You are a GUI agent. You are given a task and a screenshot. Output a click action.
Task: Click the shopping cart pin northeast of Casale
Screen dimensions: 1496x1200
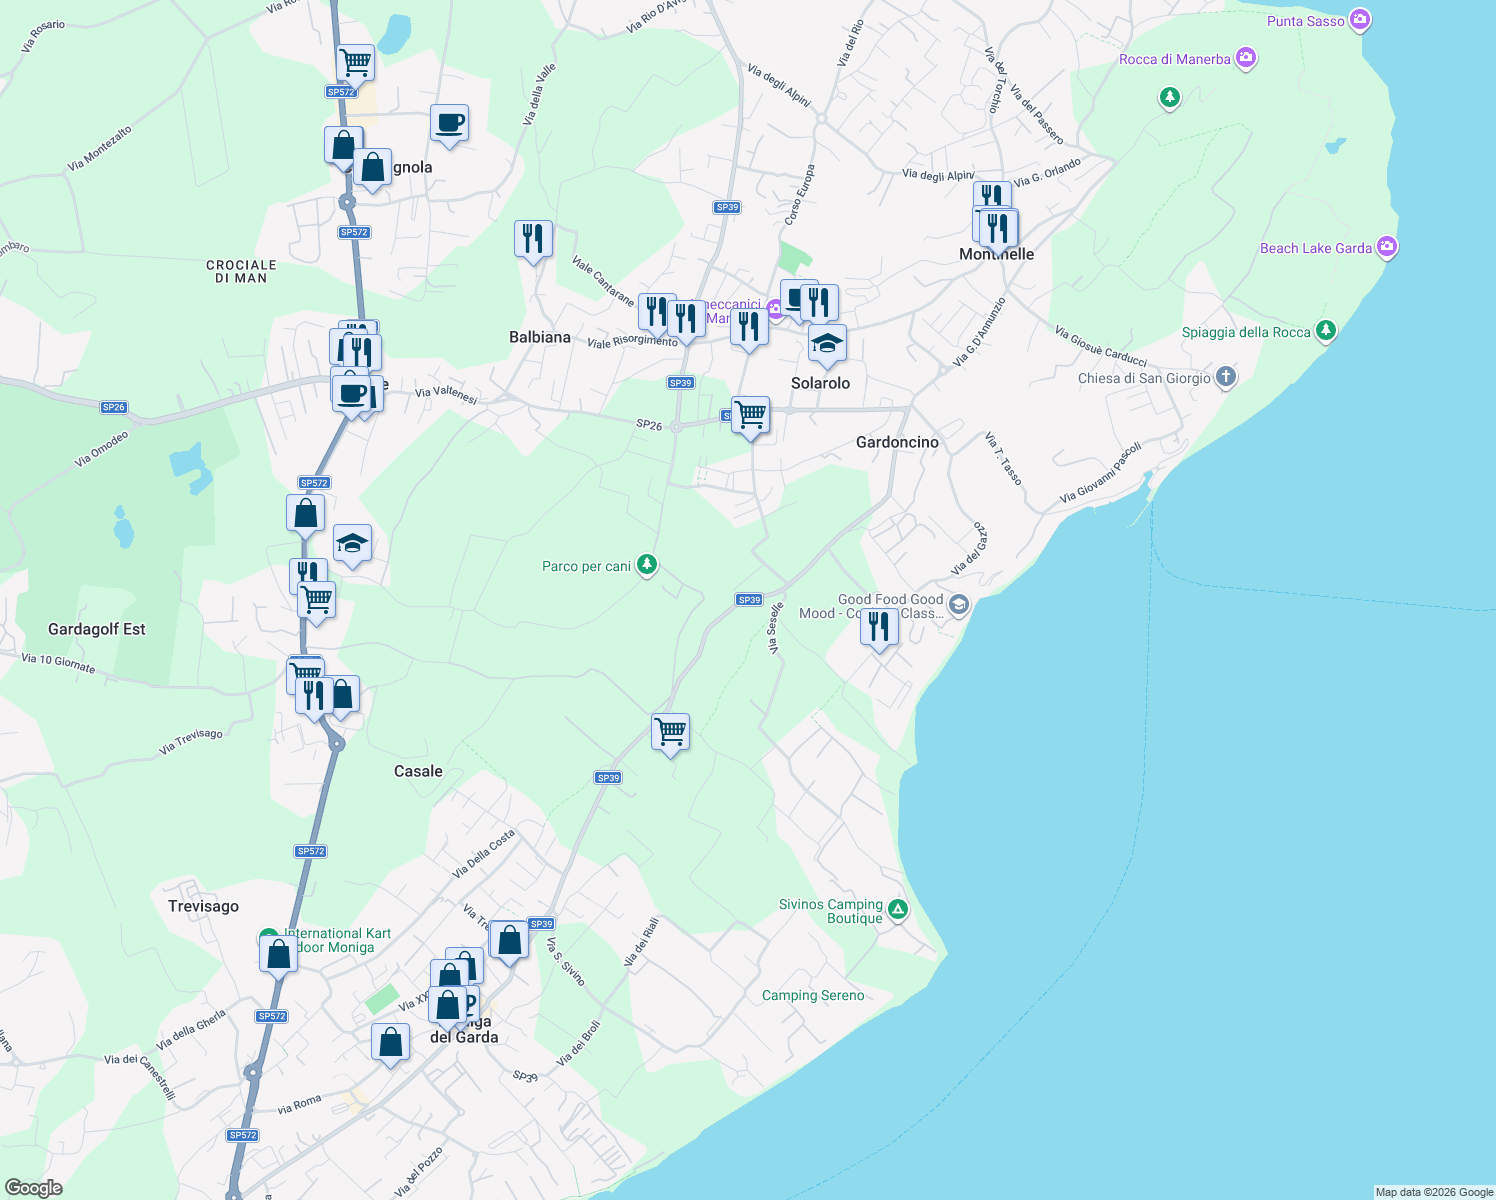click(x=670, y=733)
